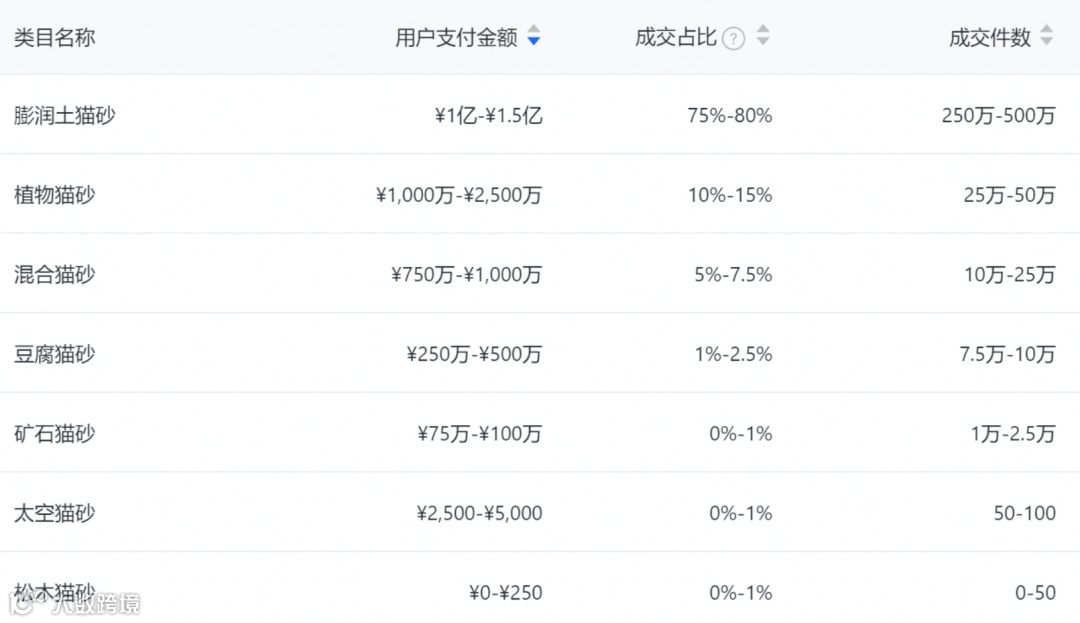This screenshot has height=623, width=1080.
Task: Select the 膨润土猫砂 category name
Action: [65, 115]
